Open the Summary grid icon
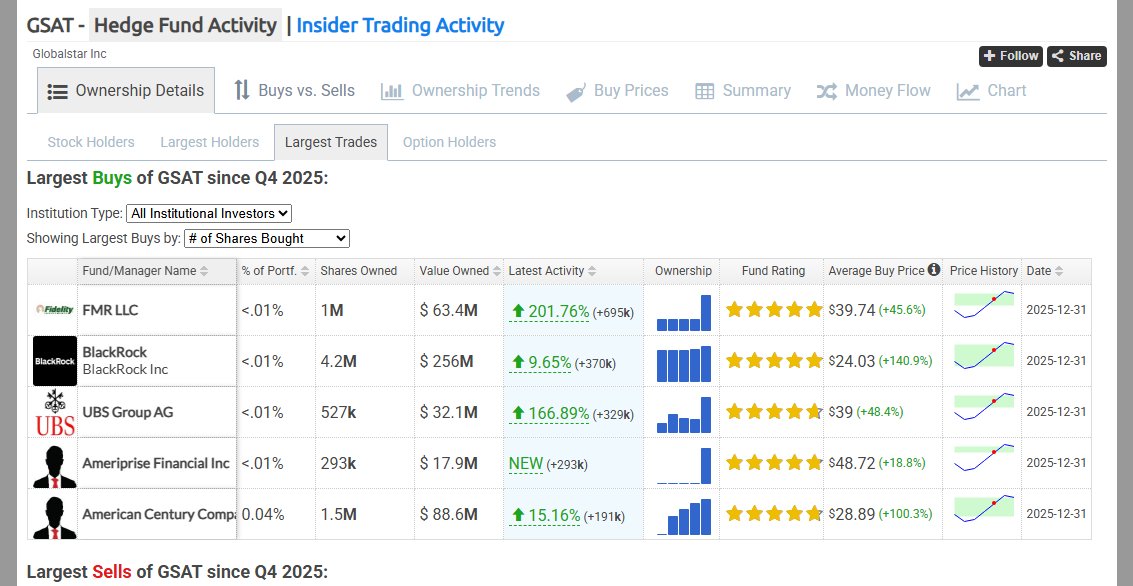This screenshot has width=1133, height=586. [x=703, y=90]
